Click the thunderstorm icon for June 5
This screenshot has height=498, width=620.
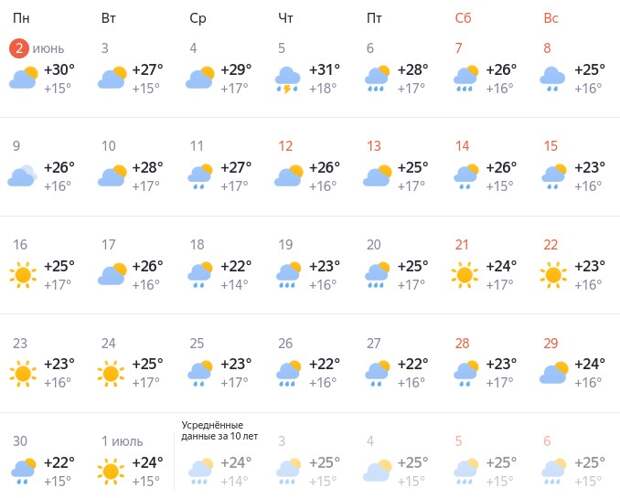(287, 80)
